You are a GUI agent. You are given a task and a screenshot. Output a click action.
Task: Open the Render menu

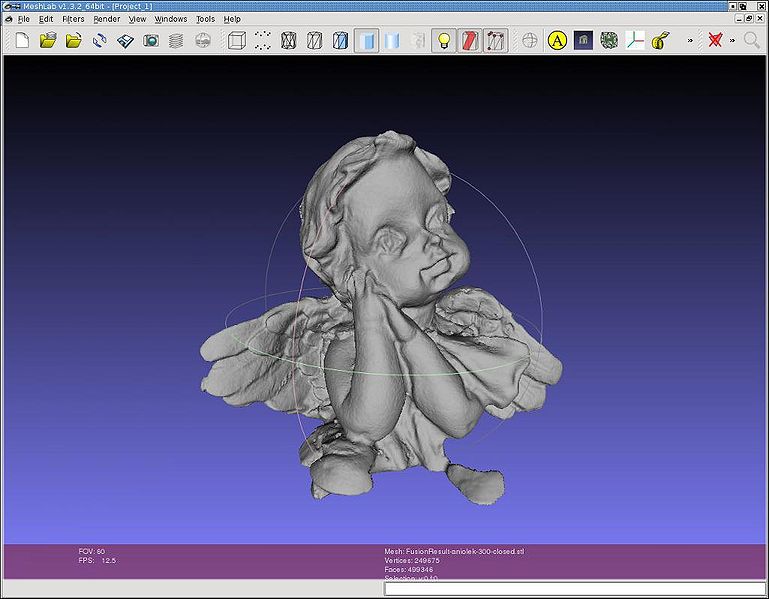(106, 19)
